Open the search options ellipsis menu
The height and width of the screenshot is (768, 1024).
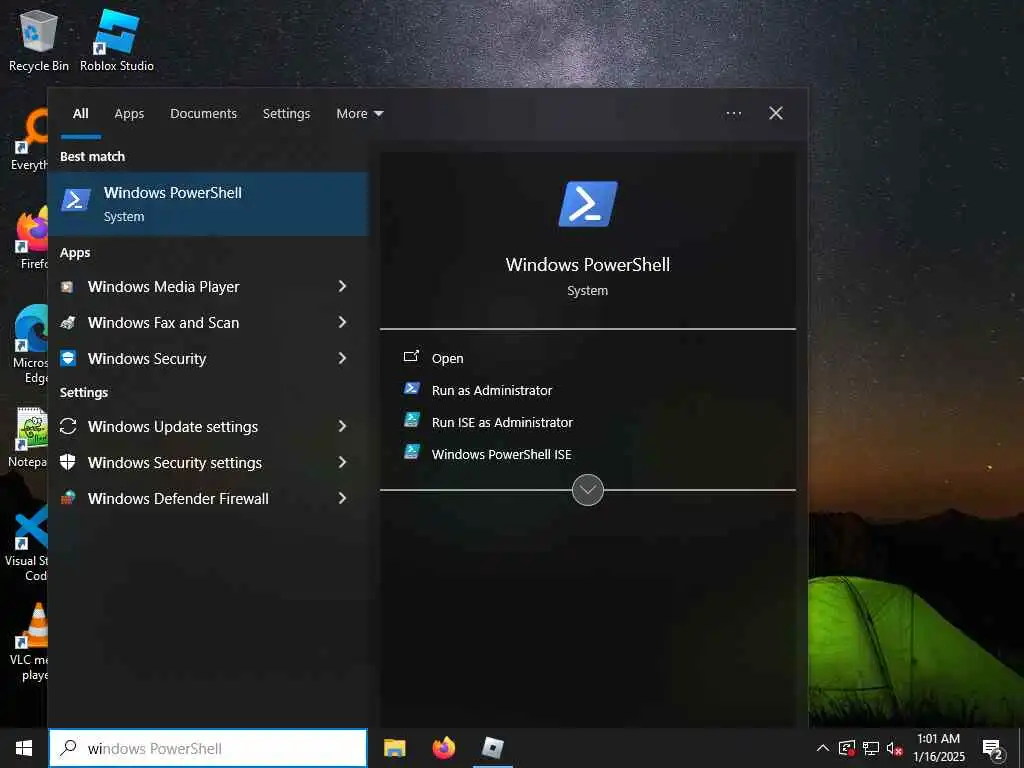[734, 114]
